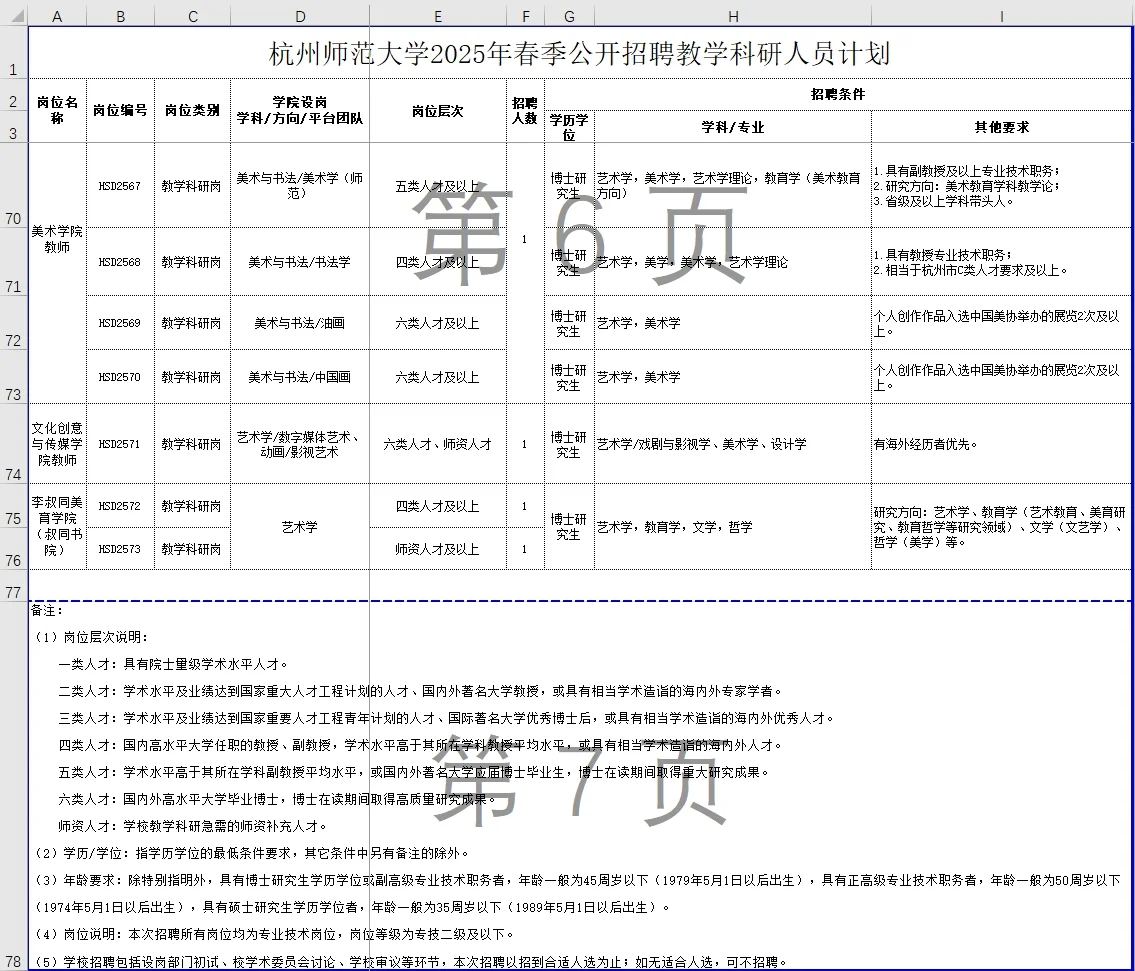Select column F header
The image size is (1135, 971).
pyautogui.click(x=526, y=16)
